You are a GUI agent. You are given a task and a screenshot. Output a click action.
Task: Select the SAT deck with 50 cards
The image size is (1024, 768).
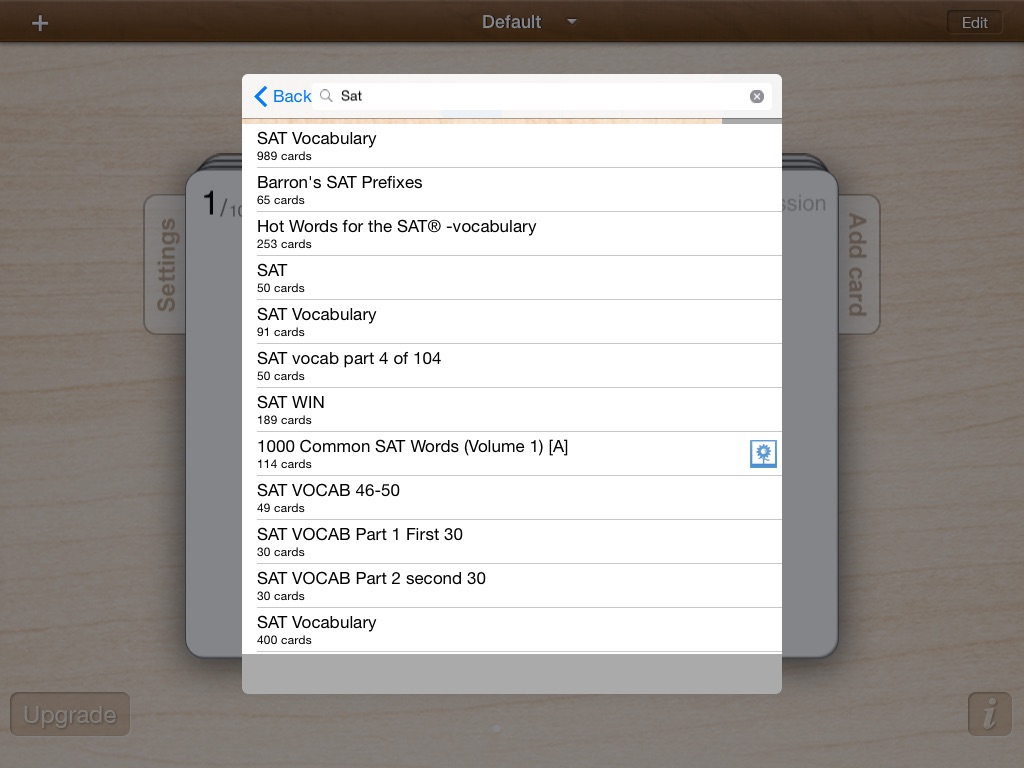[x=511, y=278]
